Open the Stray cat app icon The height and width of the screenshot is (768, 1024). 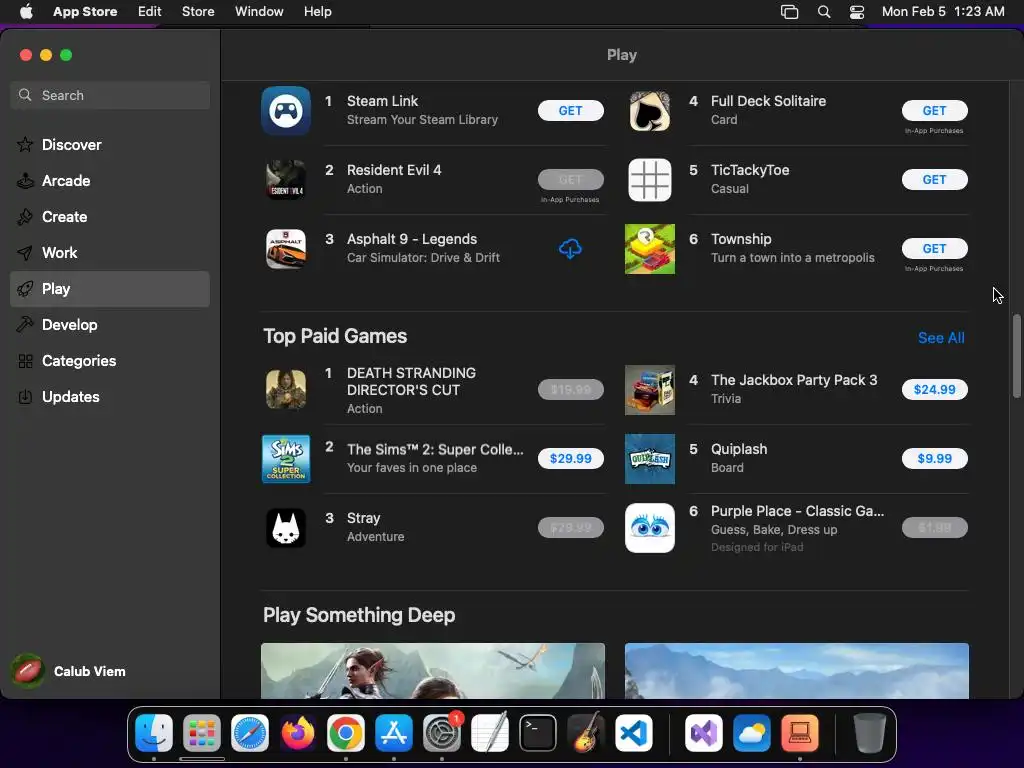point(286,528)
